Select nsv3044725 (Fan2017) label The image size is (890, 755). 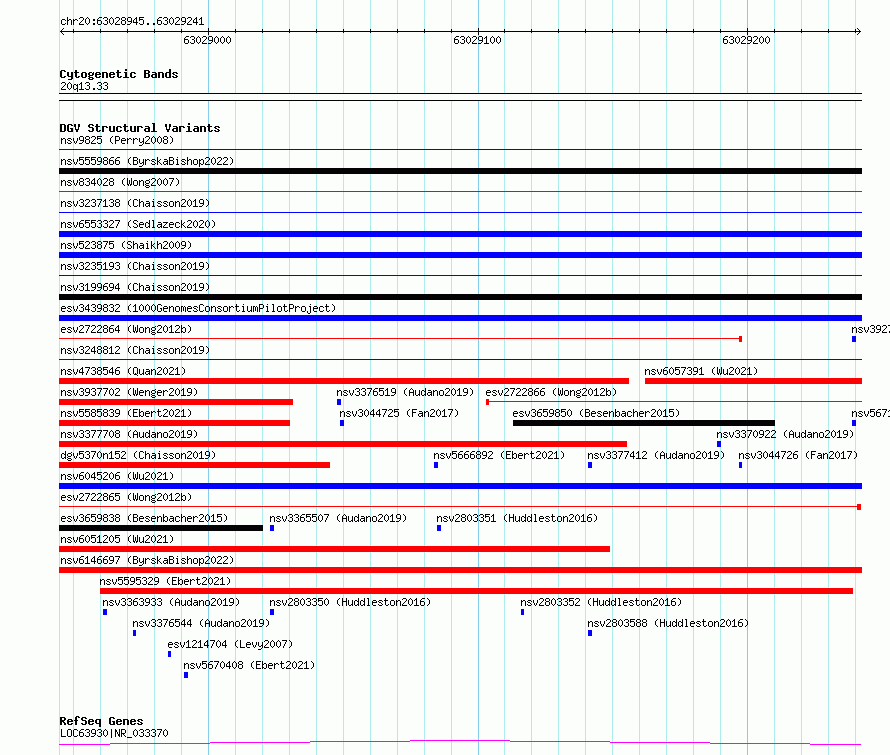click(399, 413)
